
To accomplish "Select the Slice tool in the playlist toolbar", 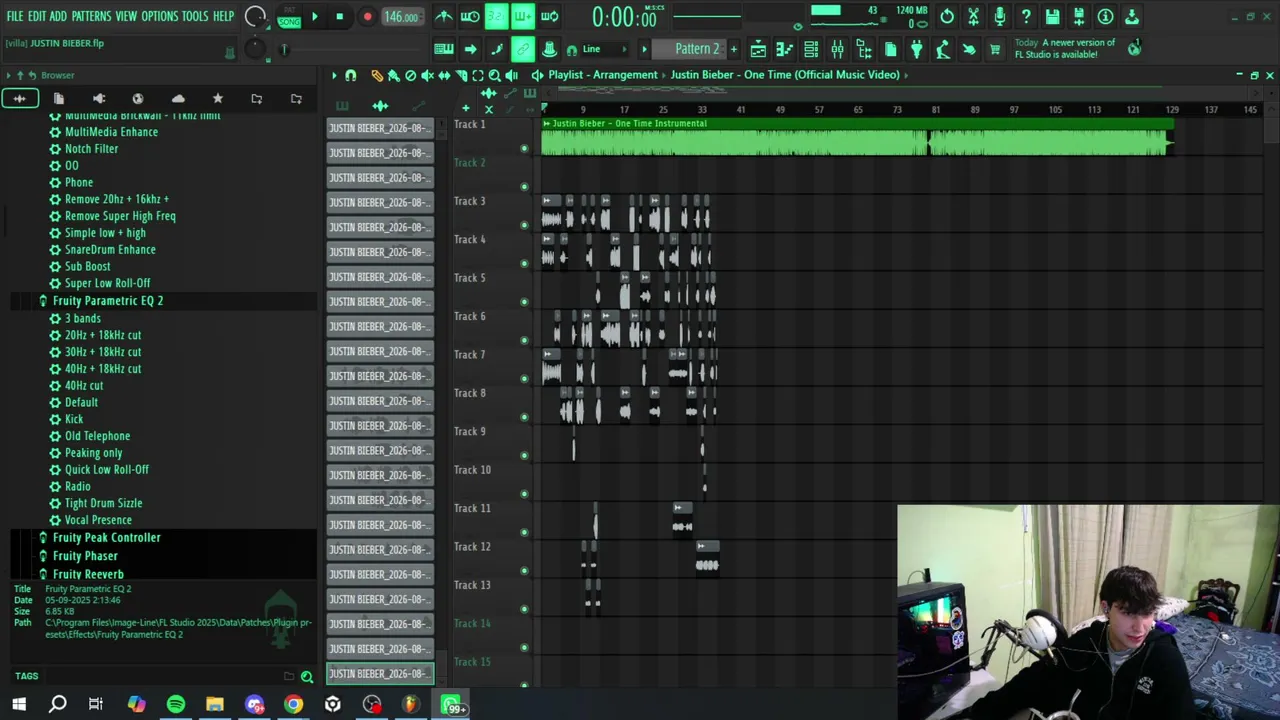I will tap(462, 75).
